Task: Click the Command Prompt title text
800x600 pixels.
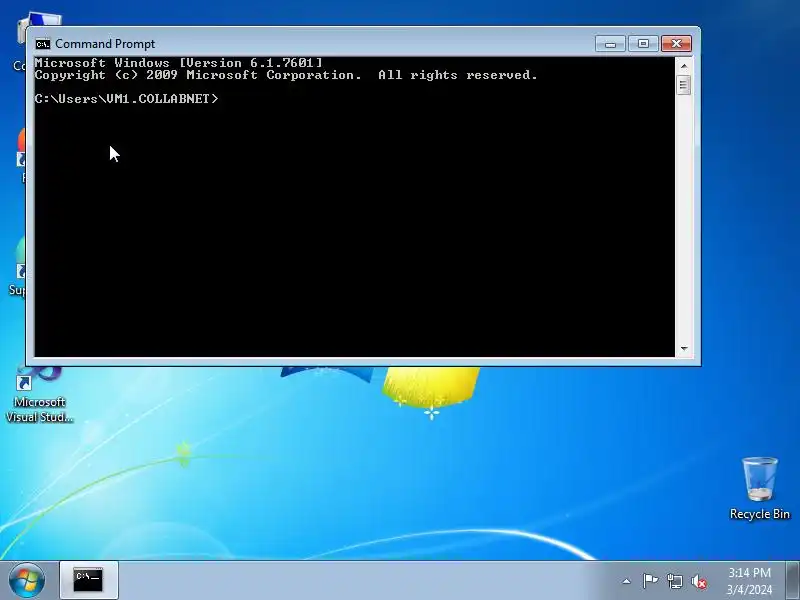Action: 105,44
